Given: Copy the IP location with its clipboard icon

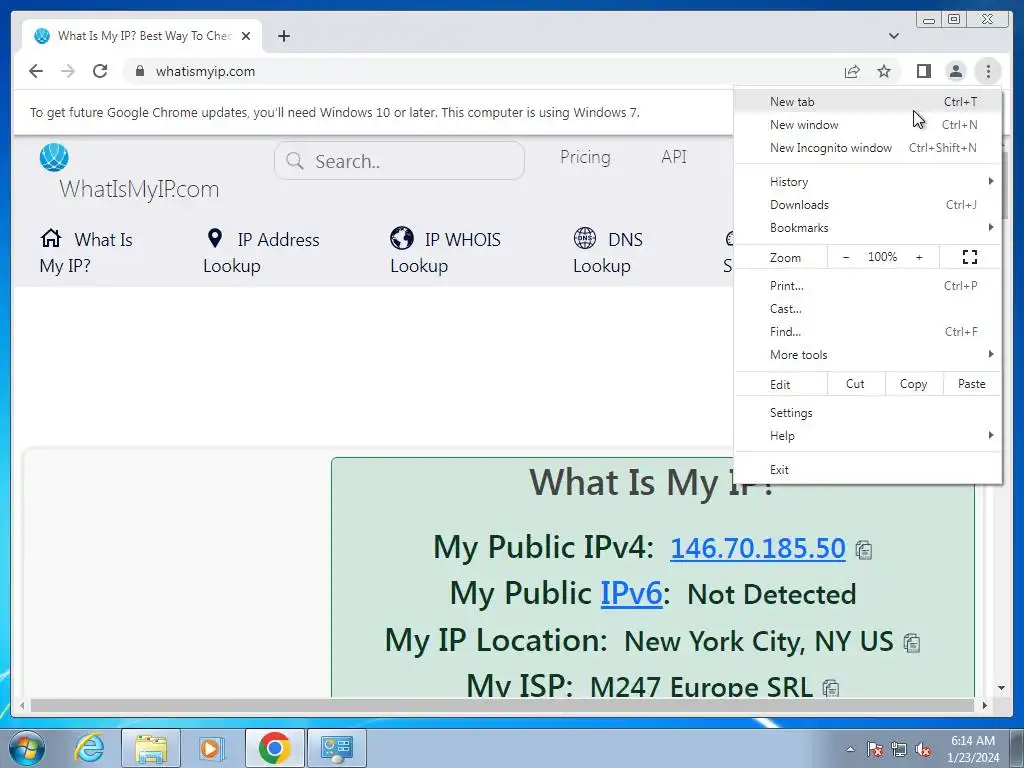Looking at the screenshot, I should tap(912, 643).
